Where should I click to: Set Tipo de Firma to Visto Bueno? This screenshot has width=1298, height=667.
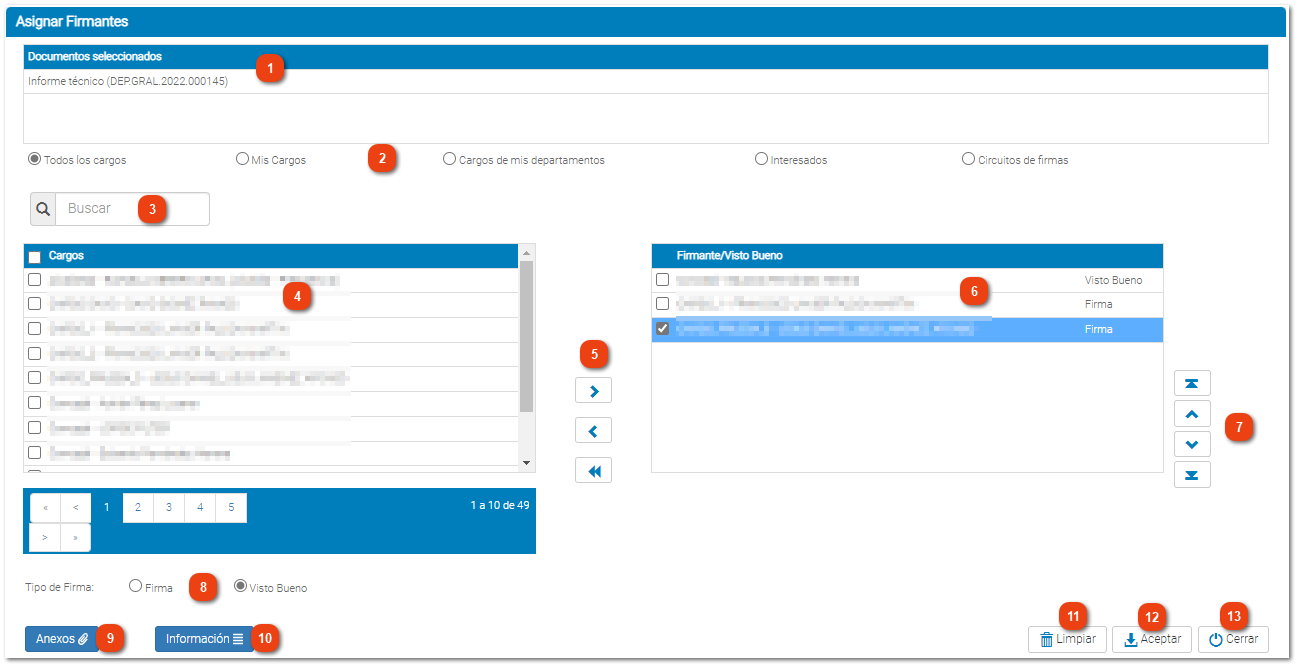[x=240, y=587]
